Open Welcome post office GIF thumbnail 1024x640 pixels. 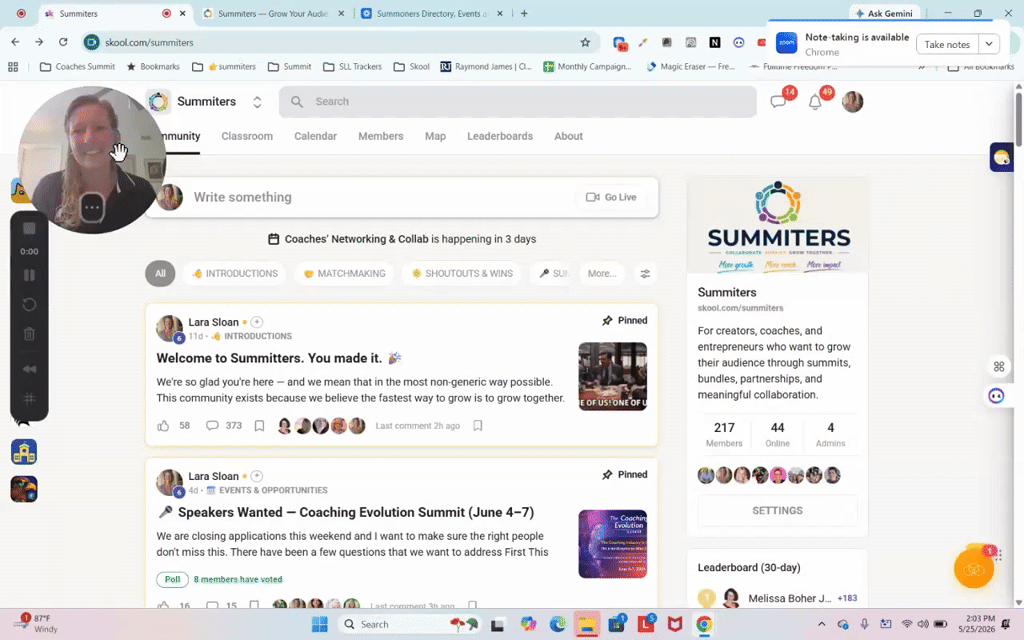tap(613, 376)
